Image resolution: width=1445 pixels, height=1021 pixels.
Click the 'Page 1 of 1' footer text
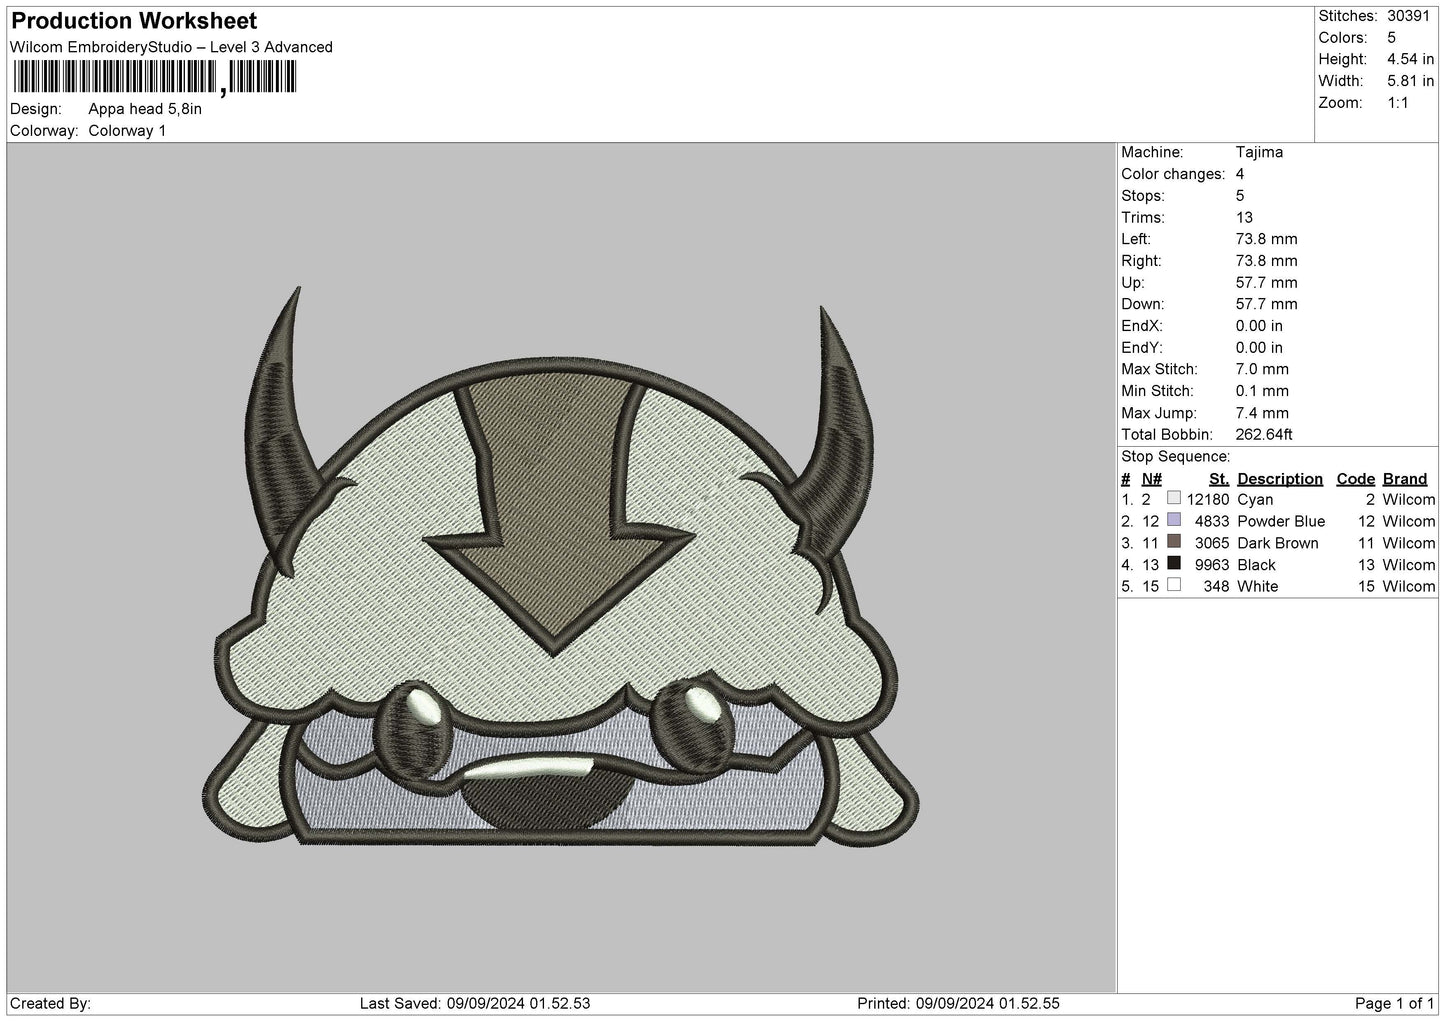[x=1394, y=1004]
